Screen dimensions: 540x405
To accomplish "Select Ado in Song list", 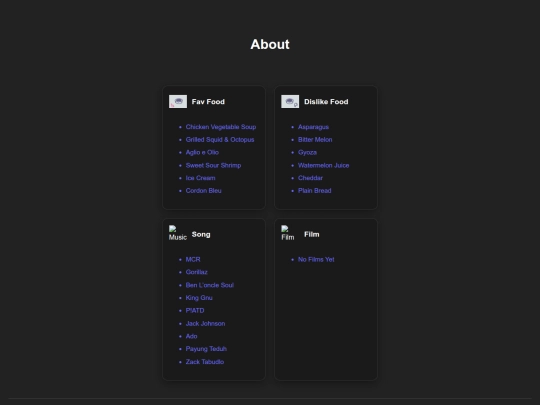I will point(191,336).
